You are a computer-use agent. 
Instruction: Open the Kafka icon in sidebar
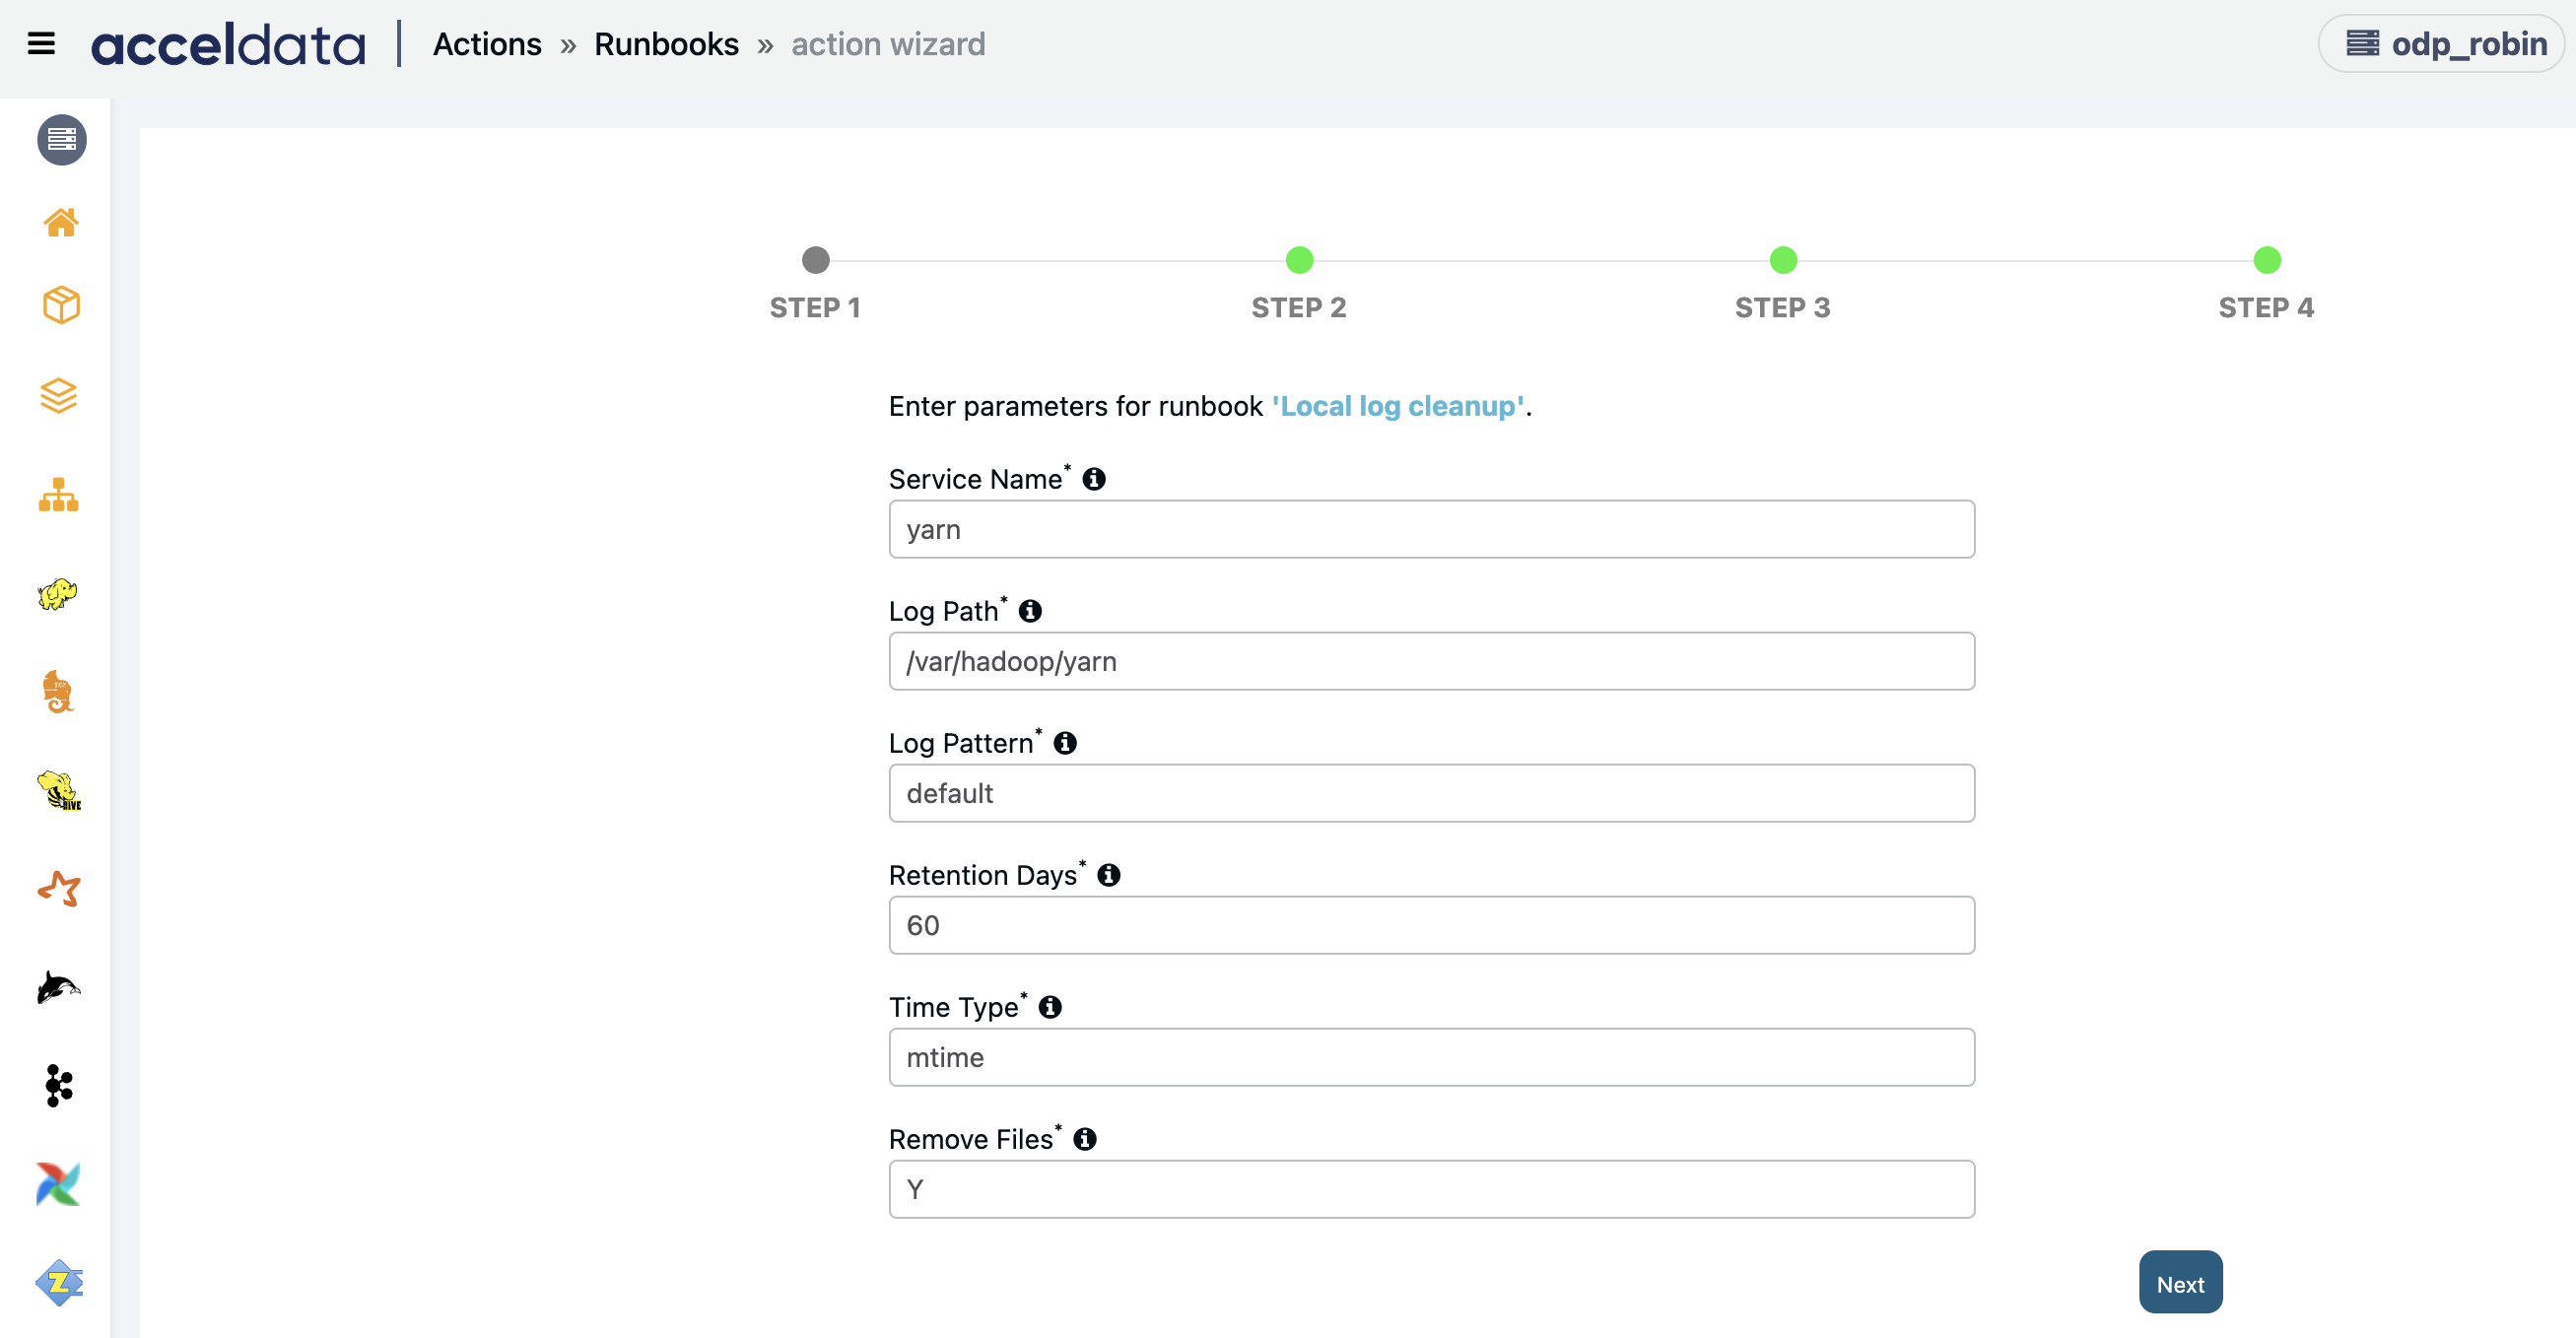59,1085
